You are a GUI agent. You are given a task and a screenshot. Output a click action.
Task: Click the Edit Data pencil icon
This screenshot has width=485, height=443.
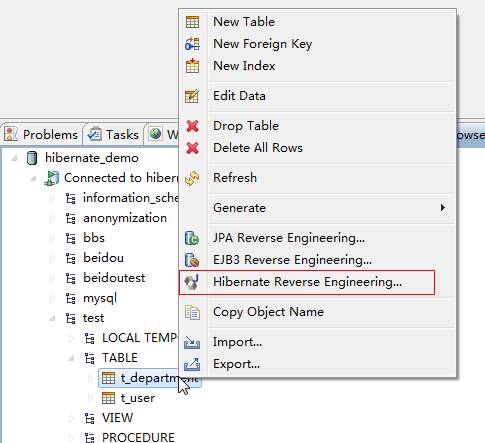(x=192, y=96)
